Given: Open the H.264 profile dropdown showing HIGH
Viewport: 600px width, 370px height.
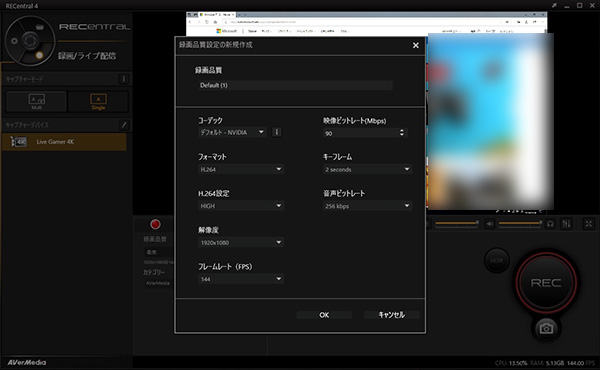Looking at the screenshot, I should (x=241, y=206).
